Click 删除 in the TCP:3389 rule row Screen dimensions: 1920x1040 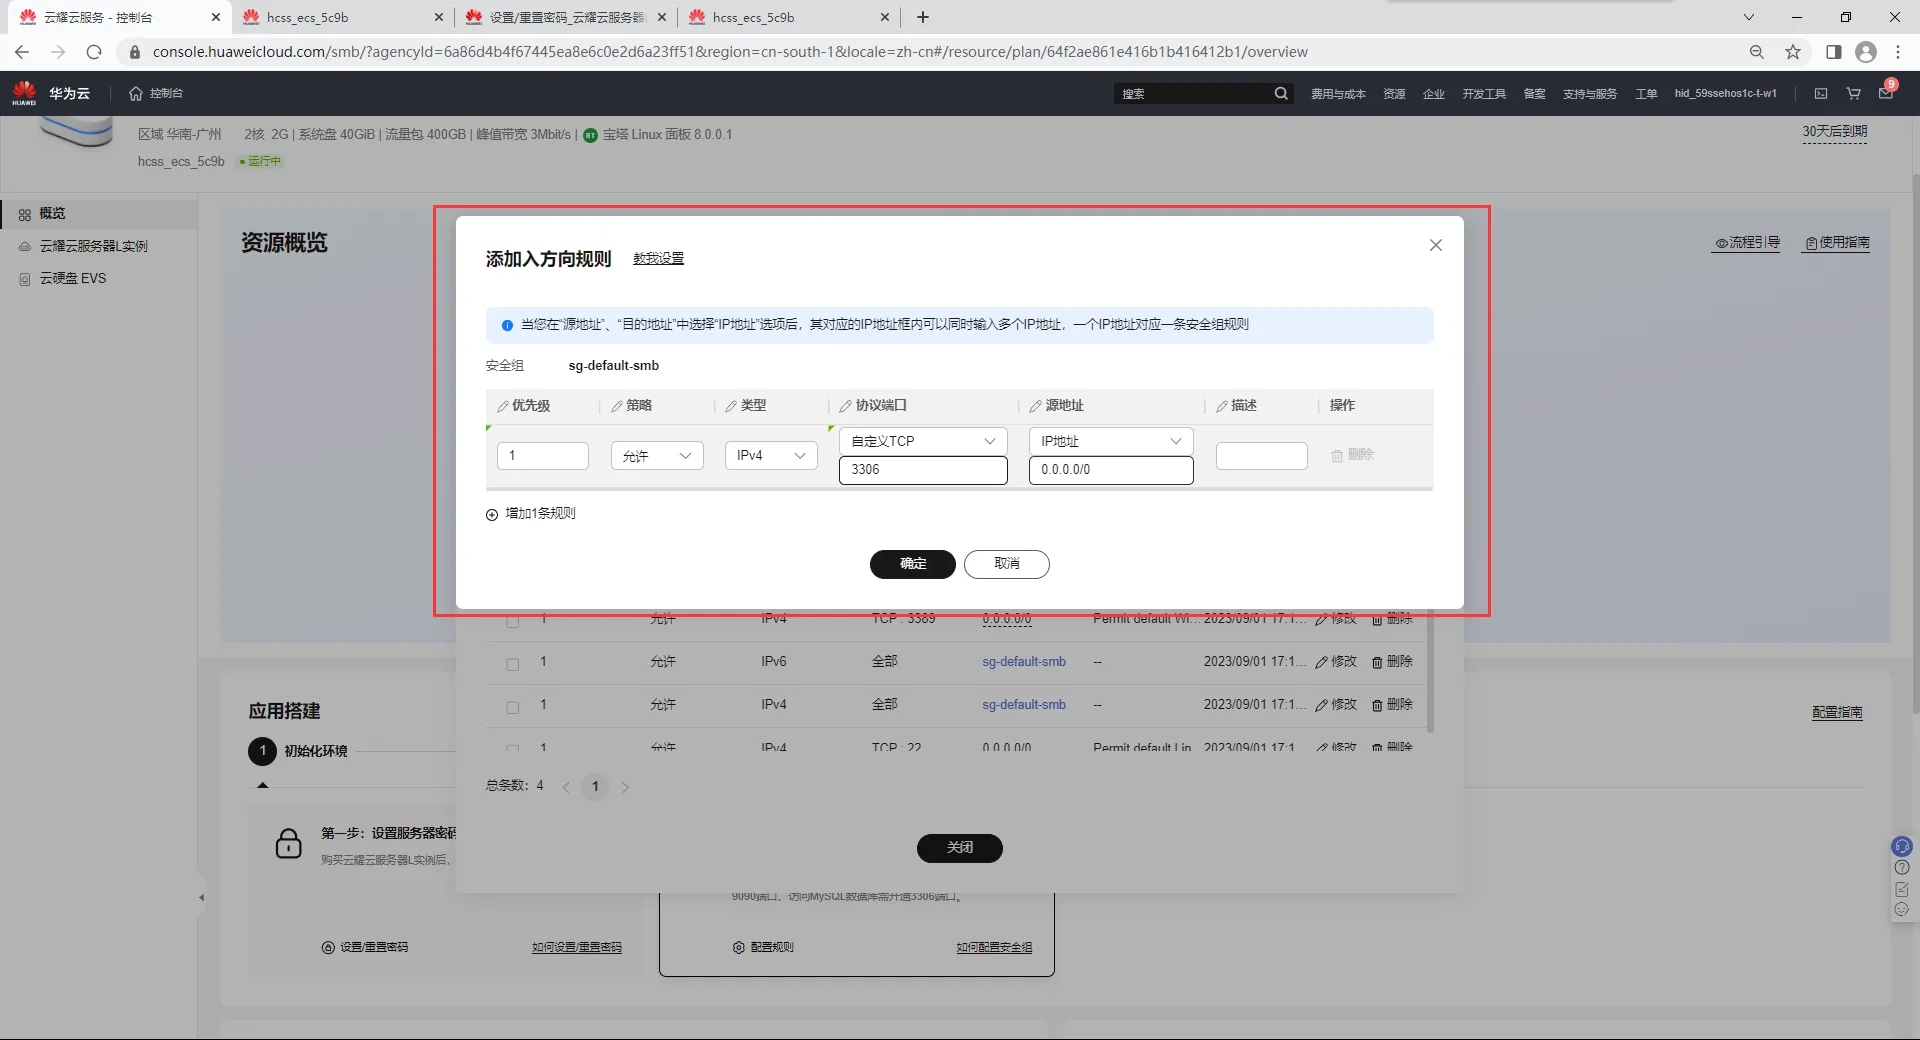coord(1392,619)
